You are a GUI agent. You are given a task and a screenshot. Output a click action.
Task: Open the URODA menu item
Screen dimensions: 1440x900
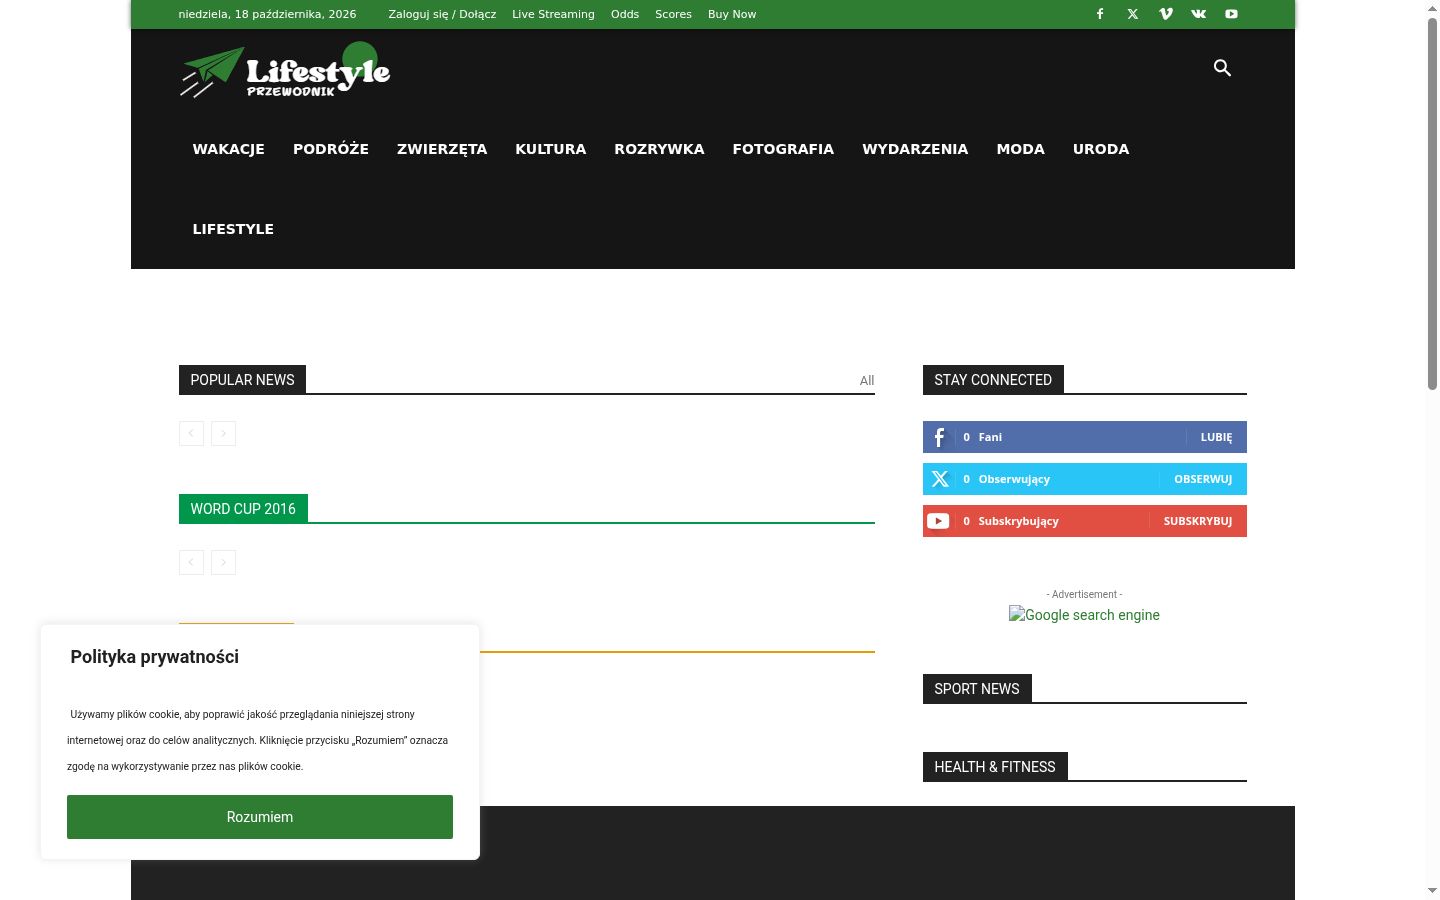(1101, 149)
